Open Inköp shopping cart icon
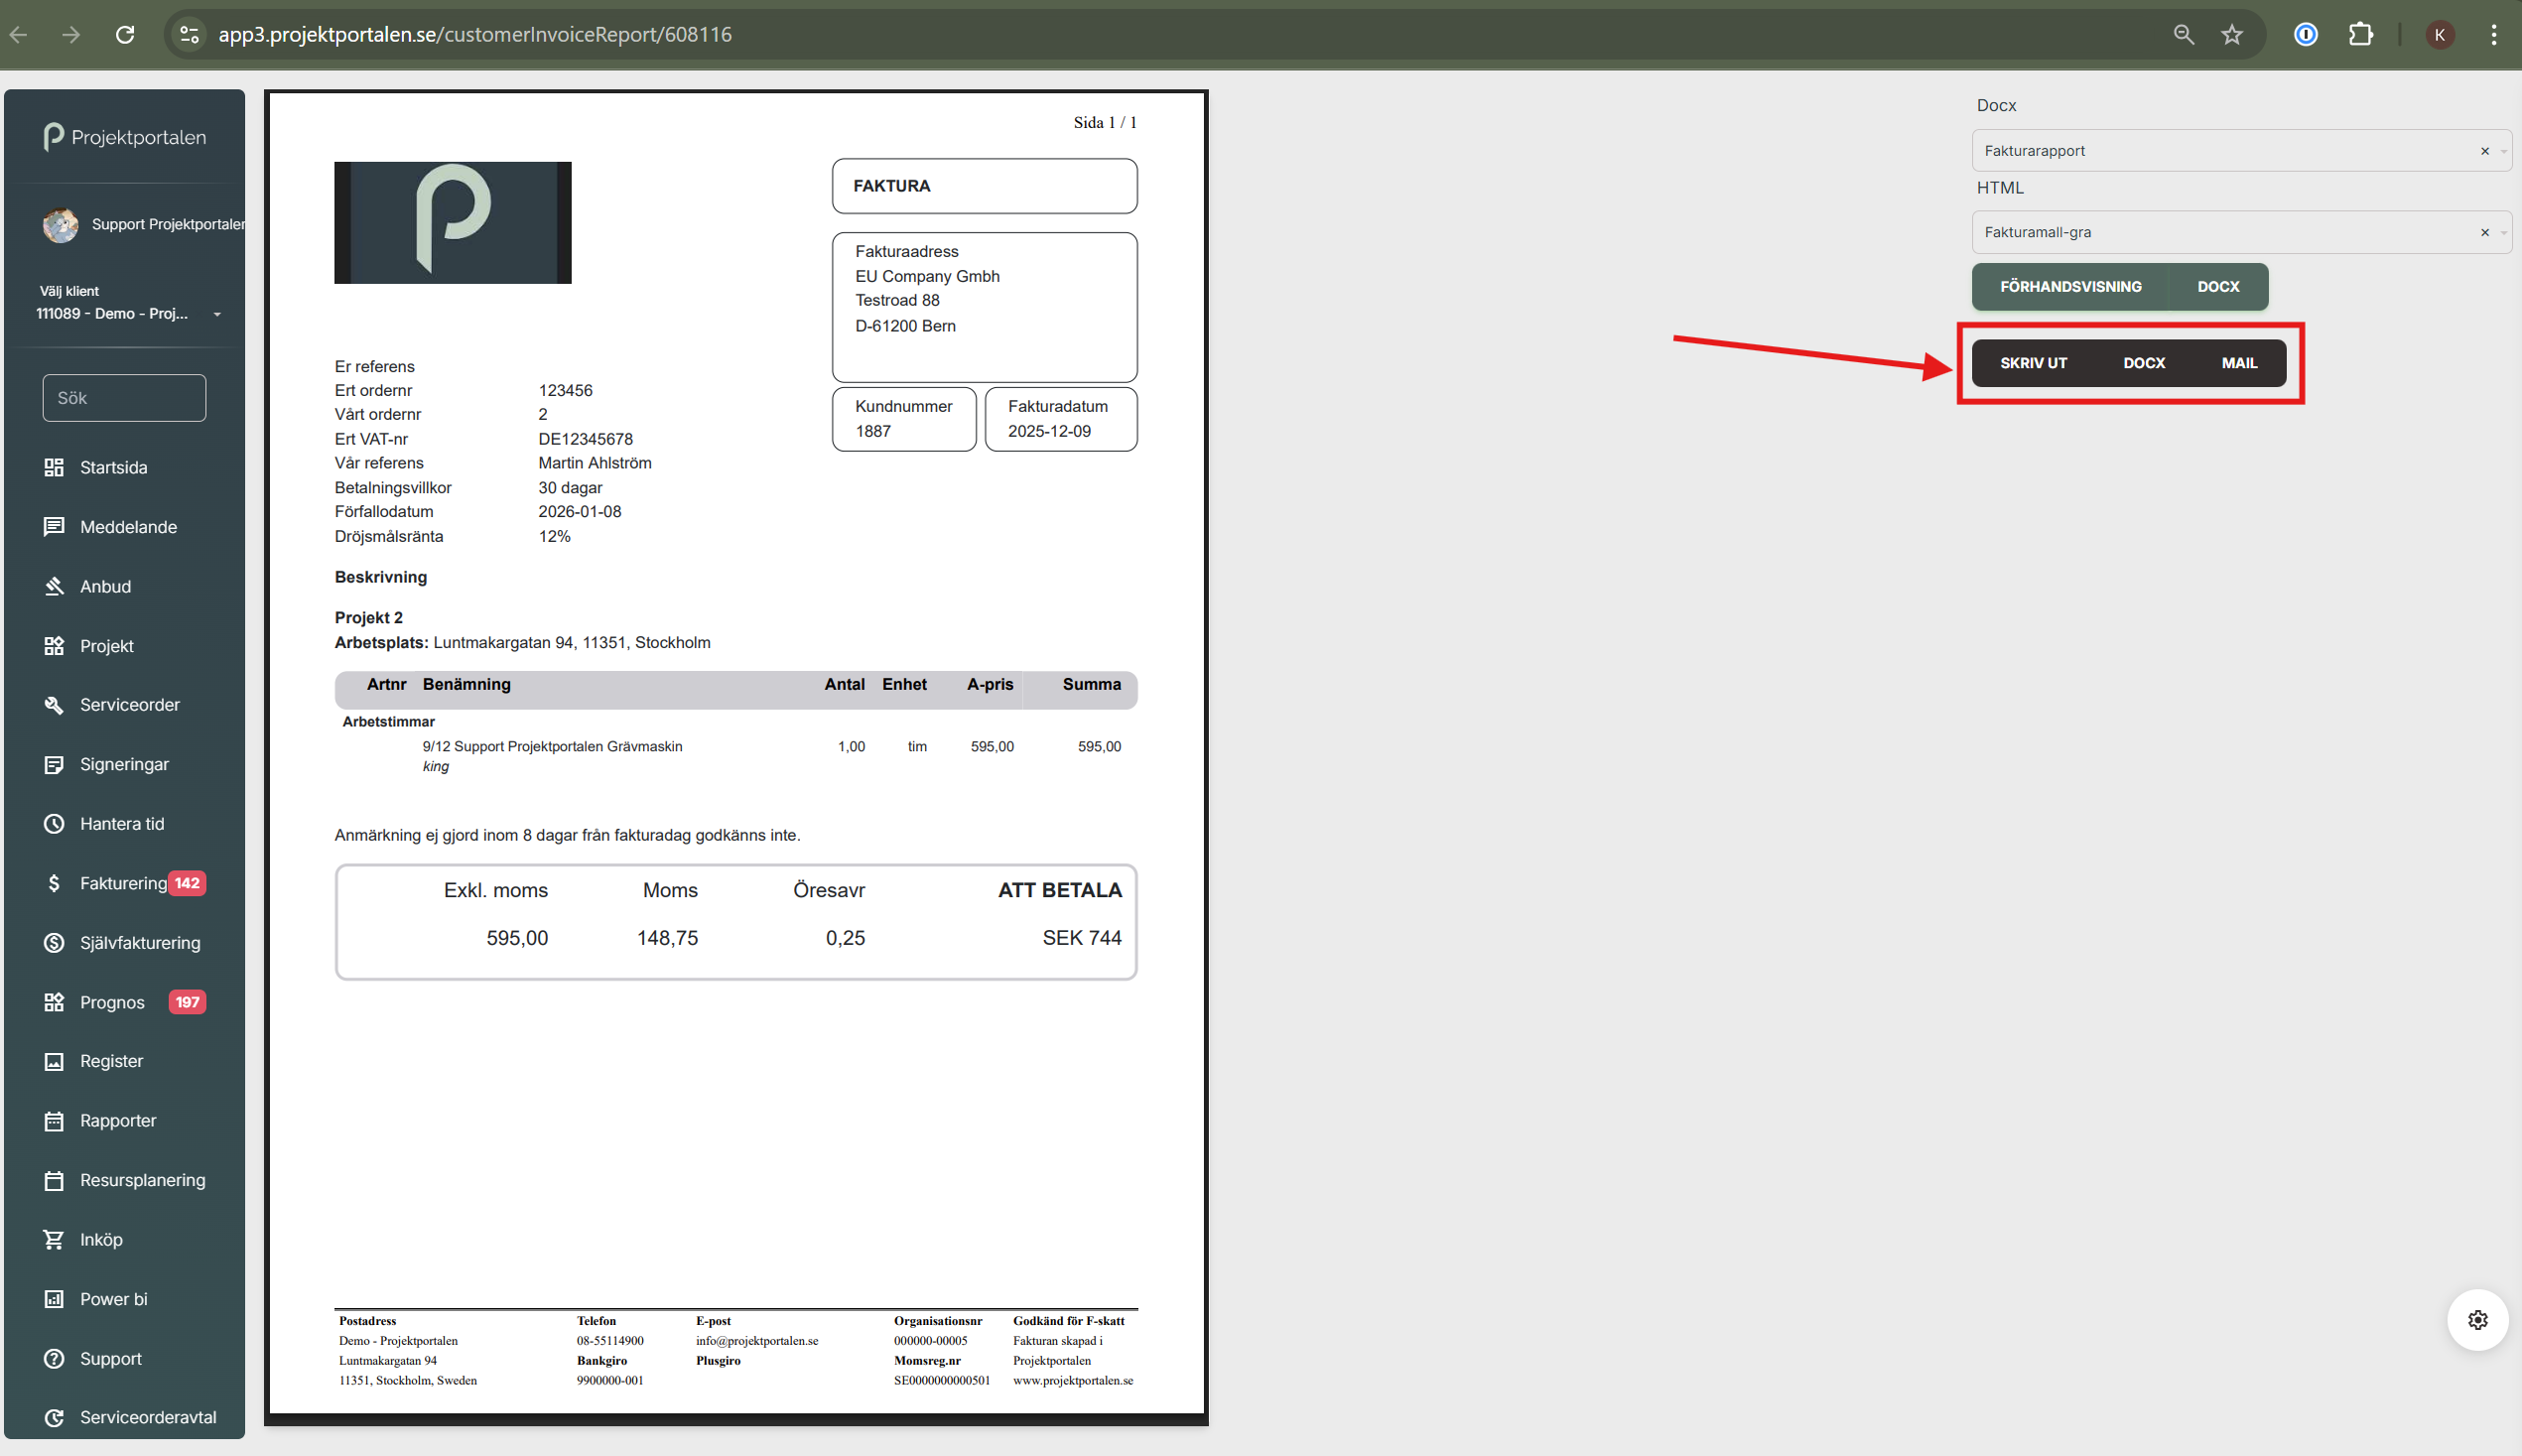Viewport: 2522px width, 1456px height. (x=54, y=1239)
